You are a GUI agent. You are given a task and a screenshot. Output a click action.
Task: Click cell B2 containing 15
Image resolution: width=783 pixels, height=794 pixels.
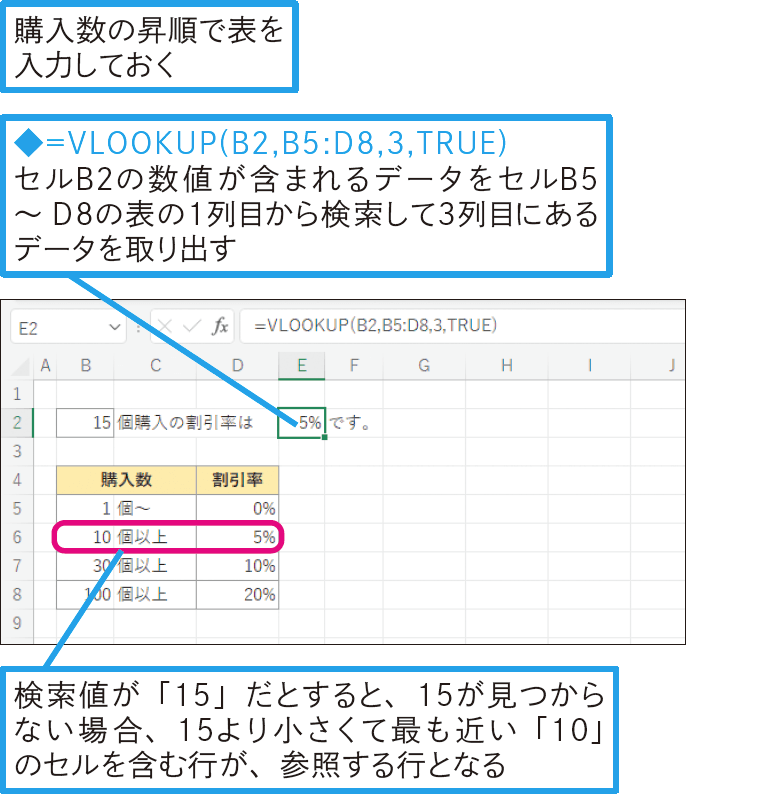point(85,423)
